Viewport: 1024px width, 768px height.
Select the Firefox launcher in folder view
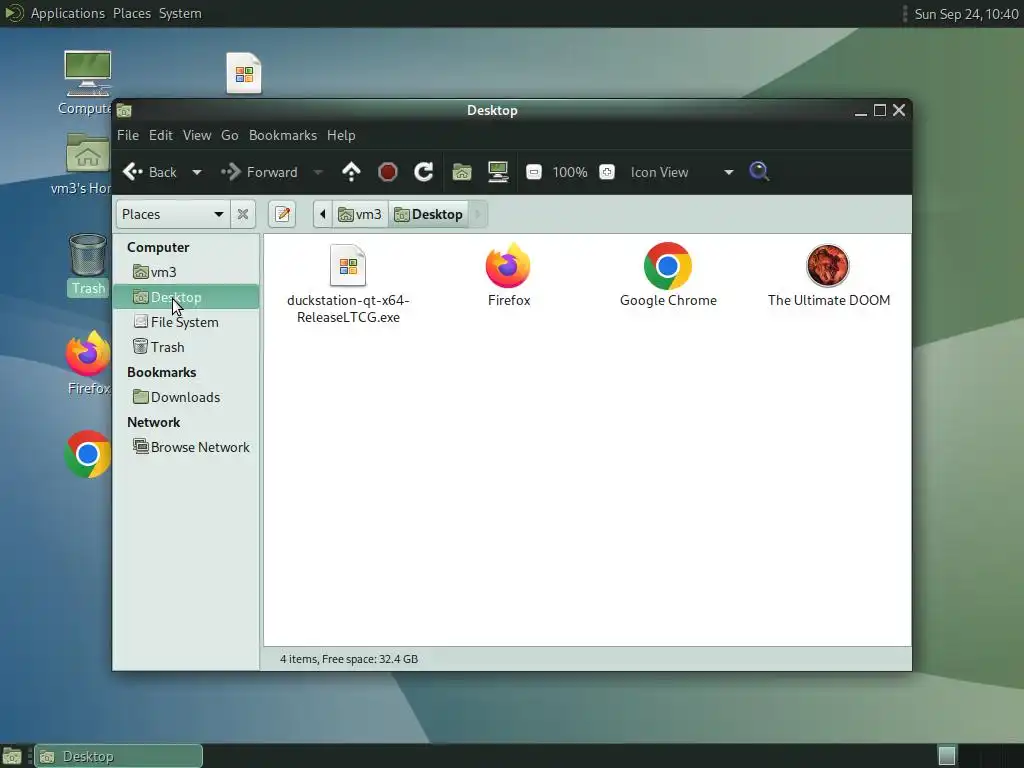508,266
